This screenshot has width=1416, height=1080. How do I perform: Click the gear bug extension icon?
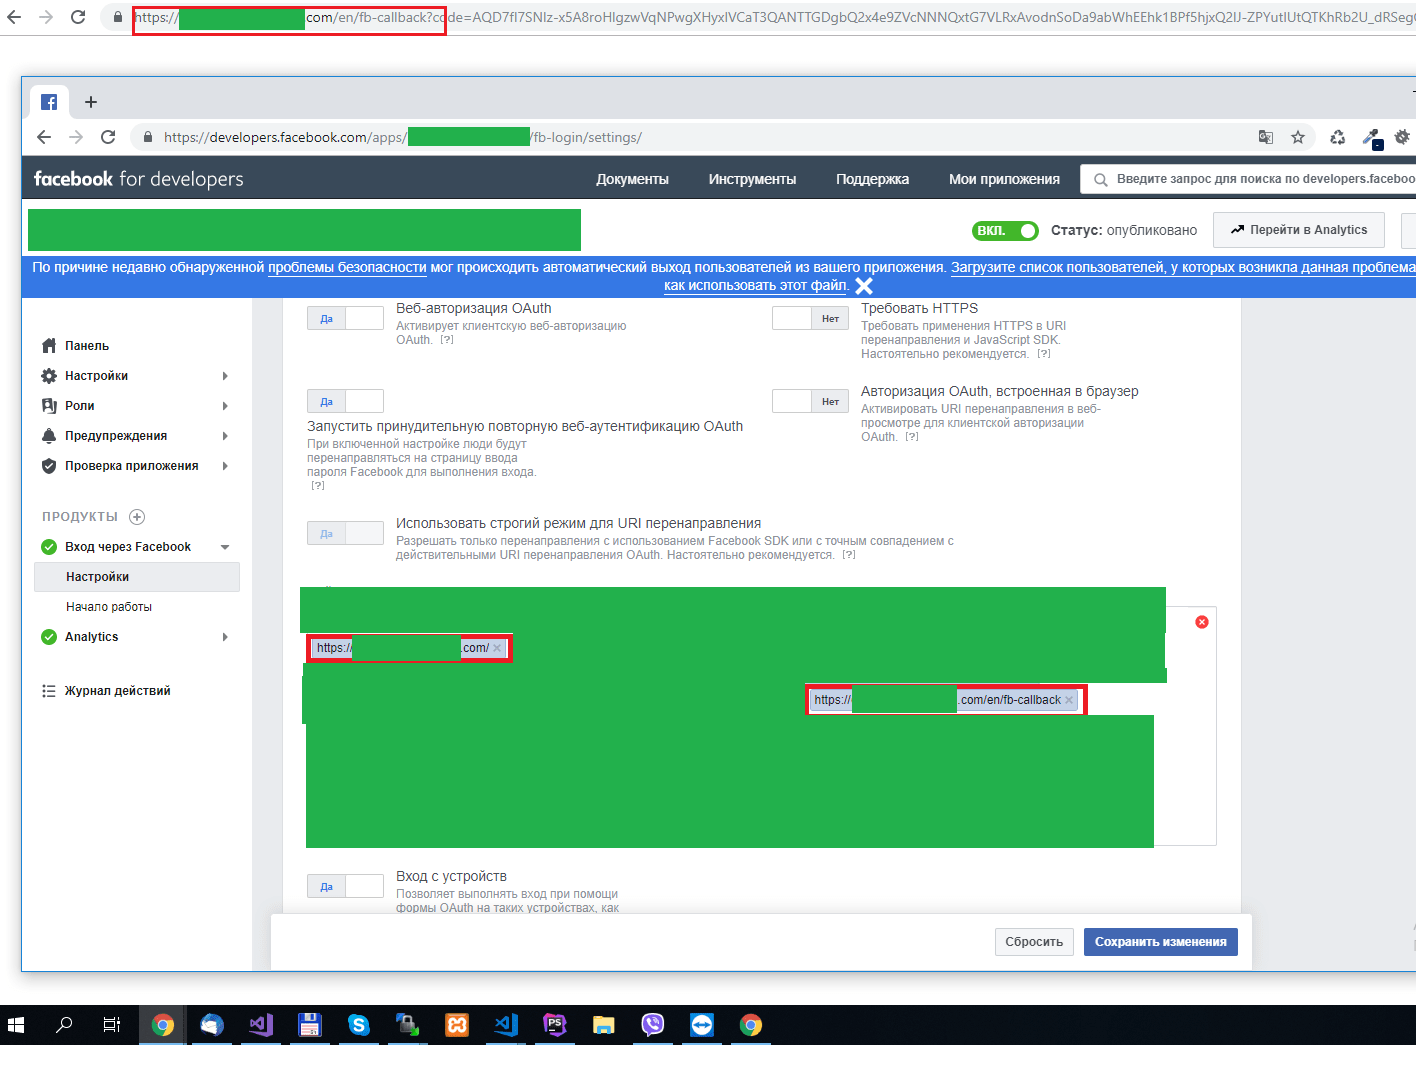1402,137
